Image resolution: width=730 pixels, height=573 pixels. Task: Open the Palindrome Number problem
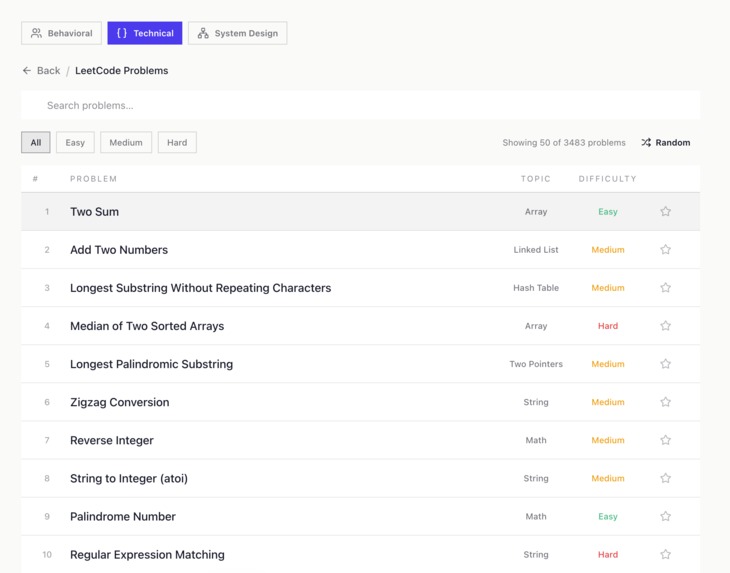[x=123, y=517]
